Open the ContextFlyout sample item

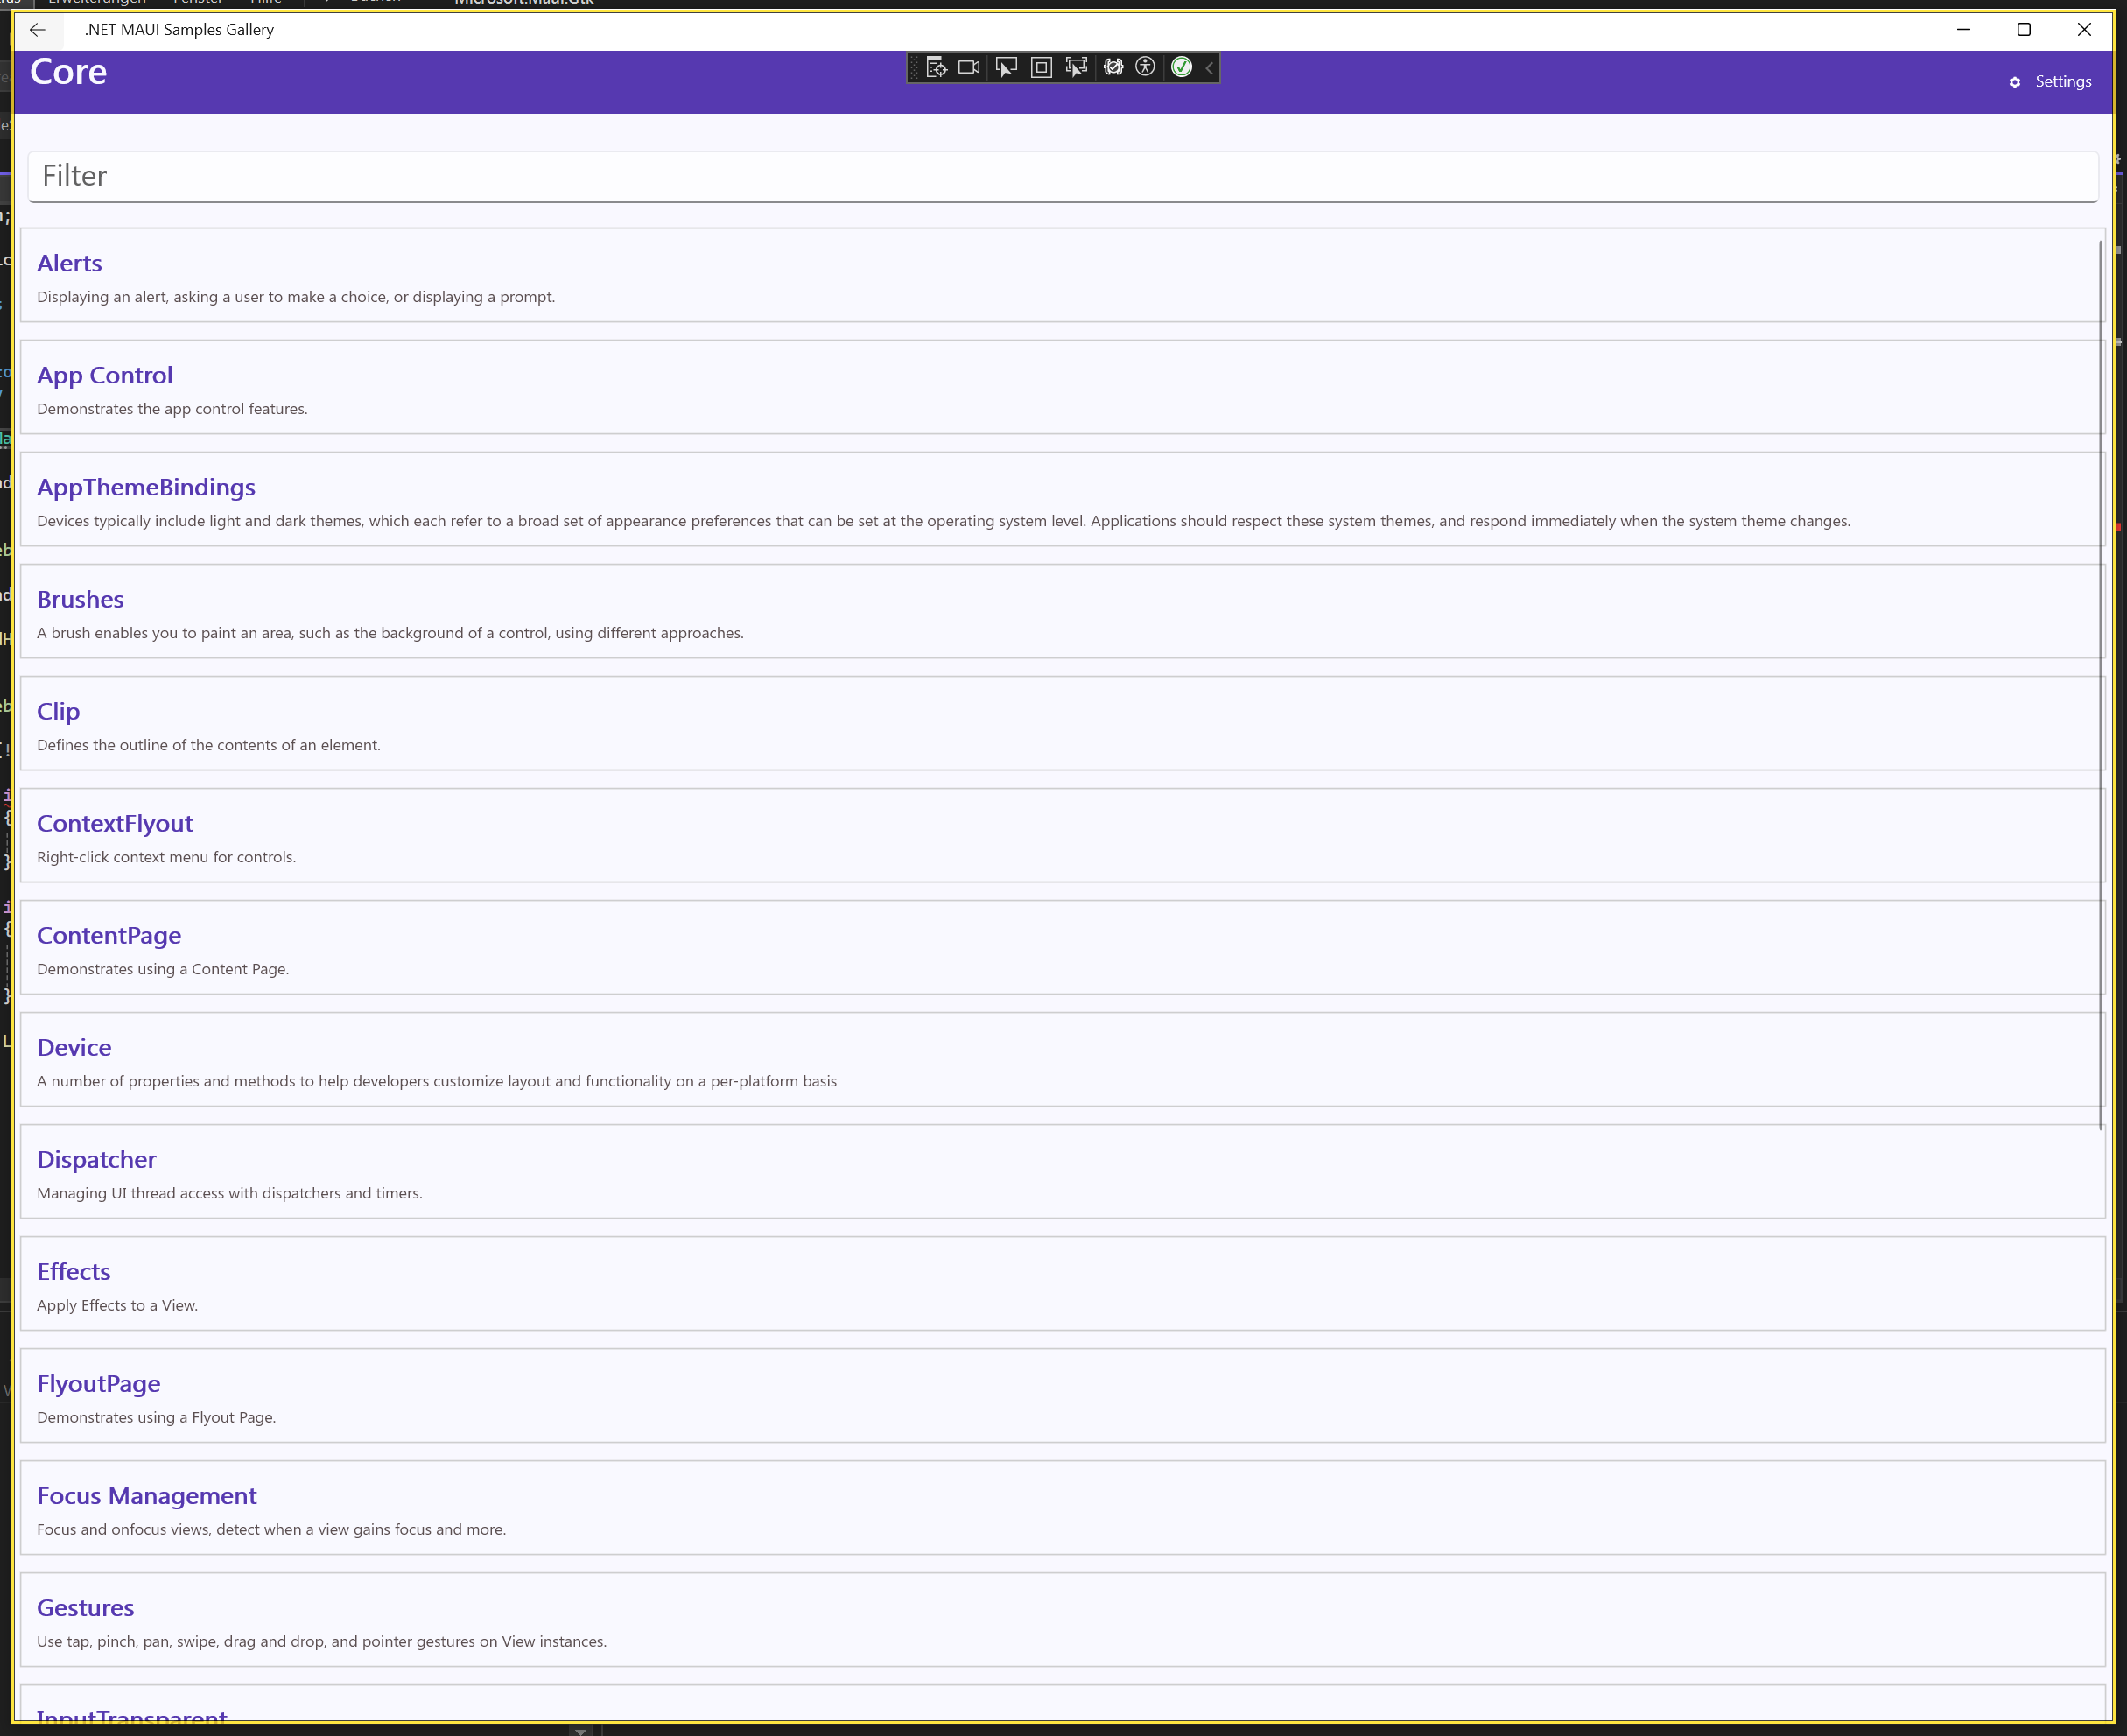[x=115, y=823]
